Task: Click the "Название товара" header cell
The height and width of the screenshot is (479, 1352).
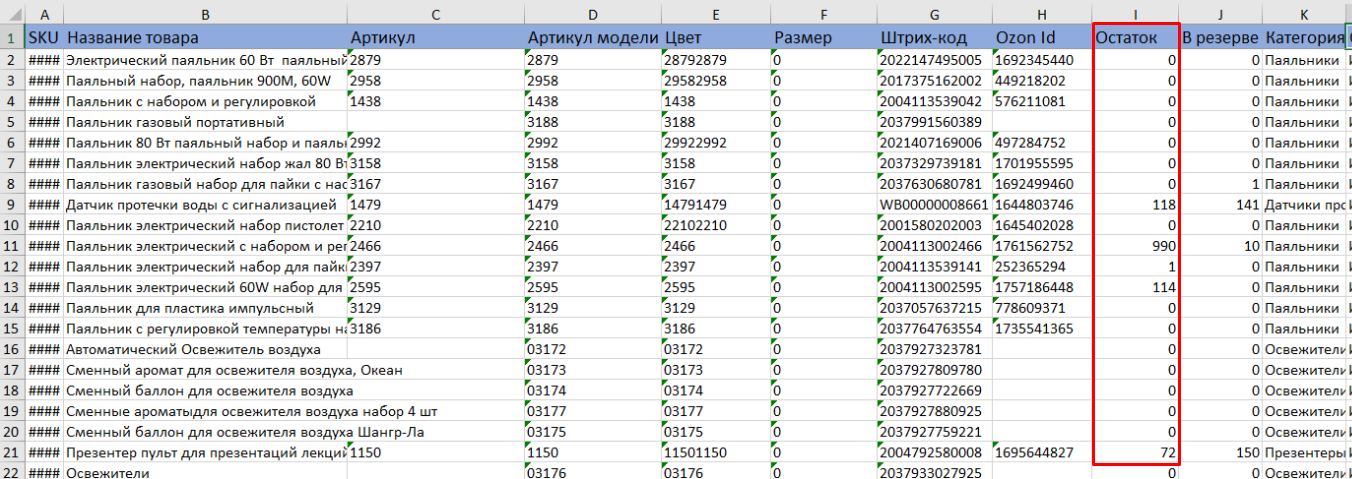Action: pyautogui.click(x=205, y=38)
